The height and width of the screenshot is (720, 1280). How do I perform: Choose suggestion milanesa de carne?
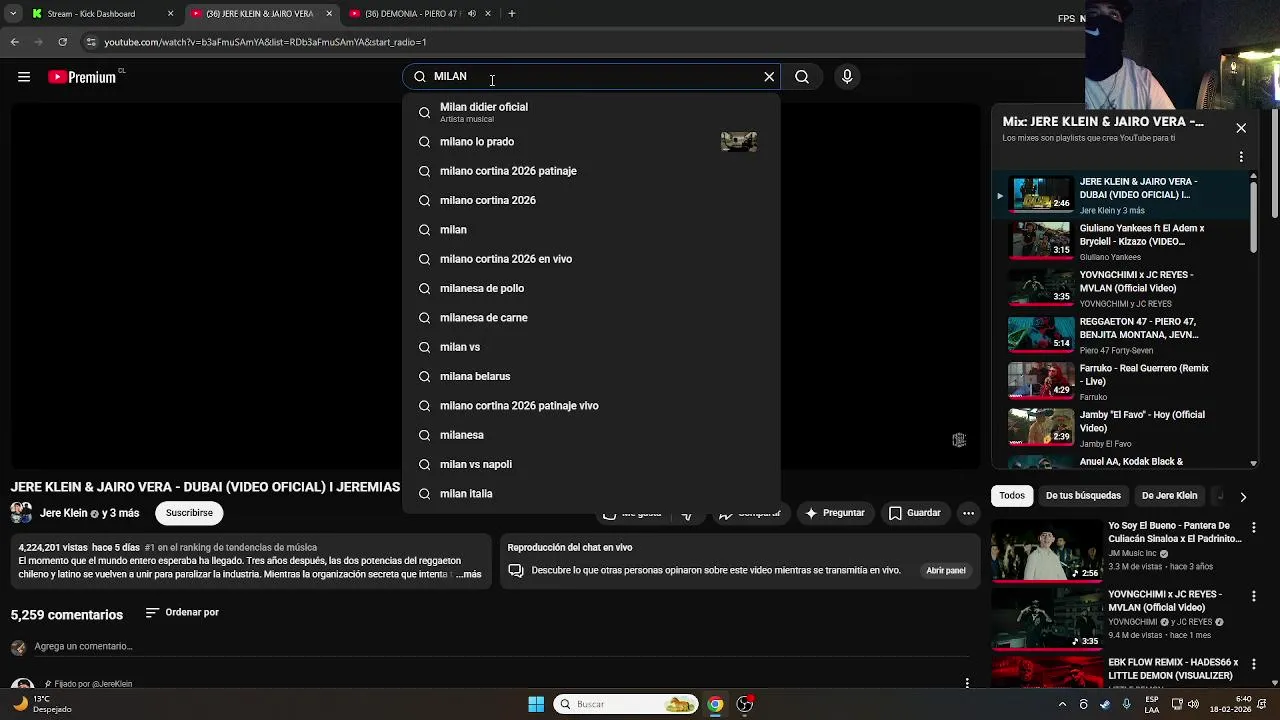click(x=591, y=318)
